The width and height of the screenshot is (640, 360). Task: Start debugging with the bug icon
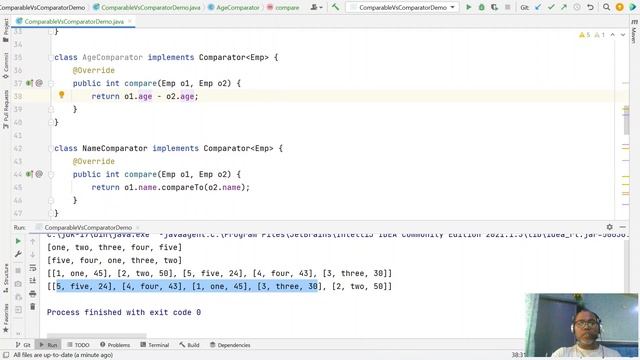482,7
